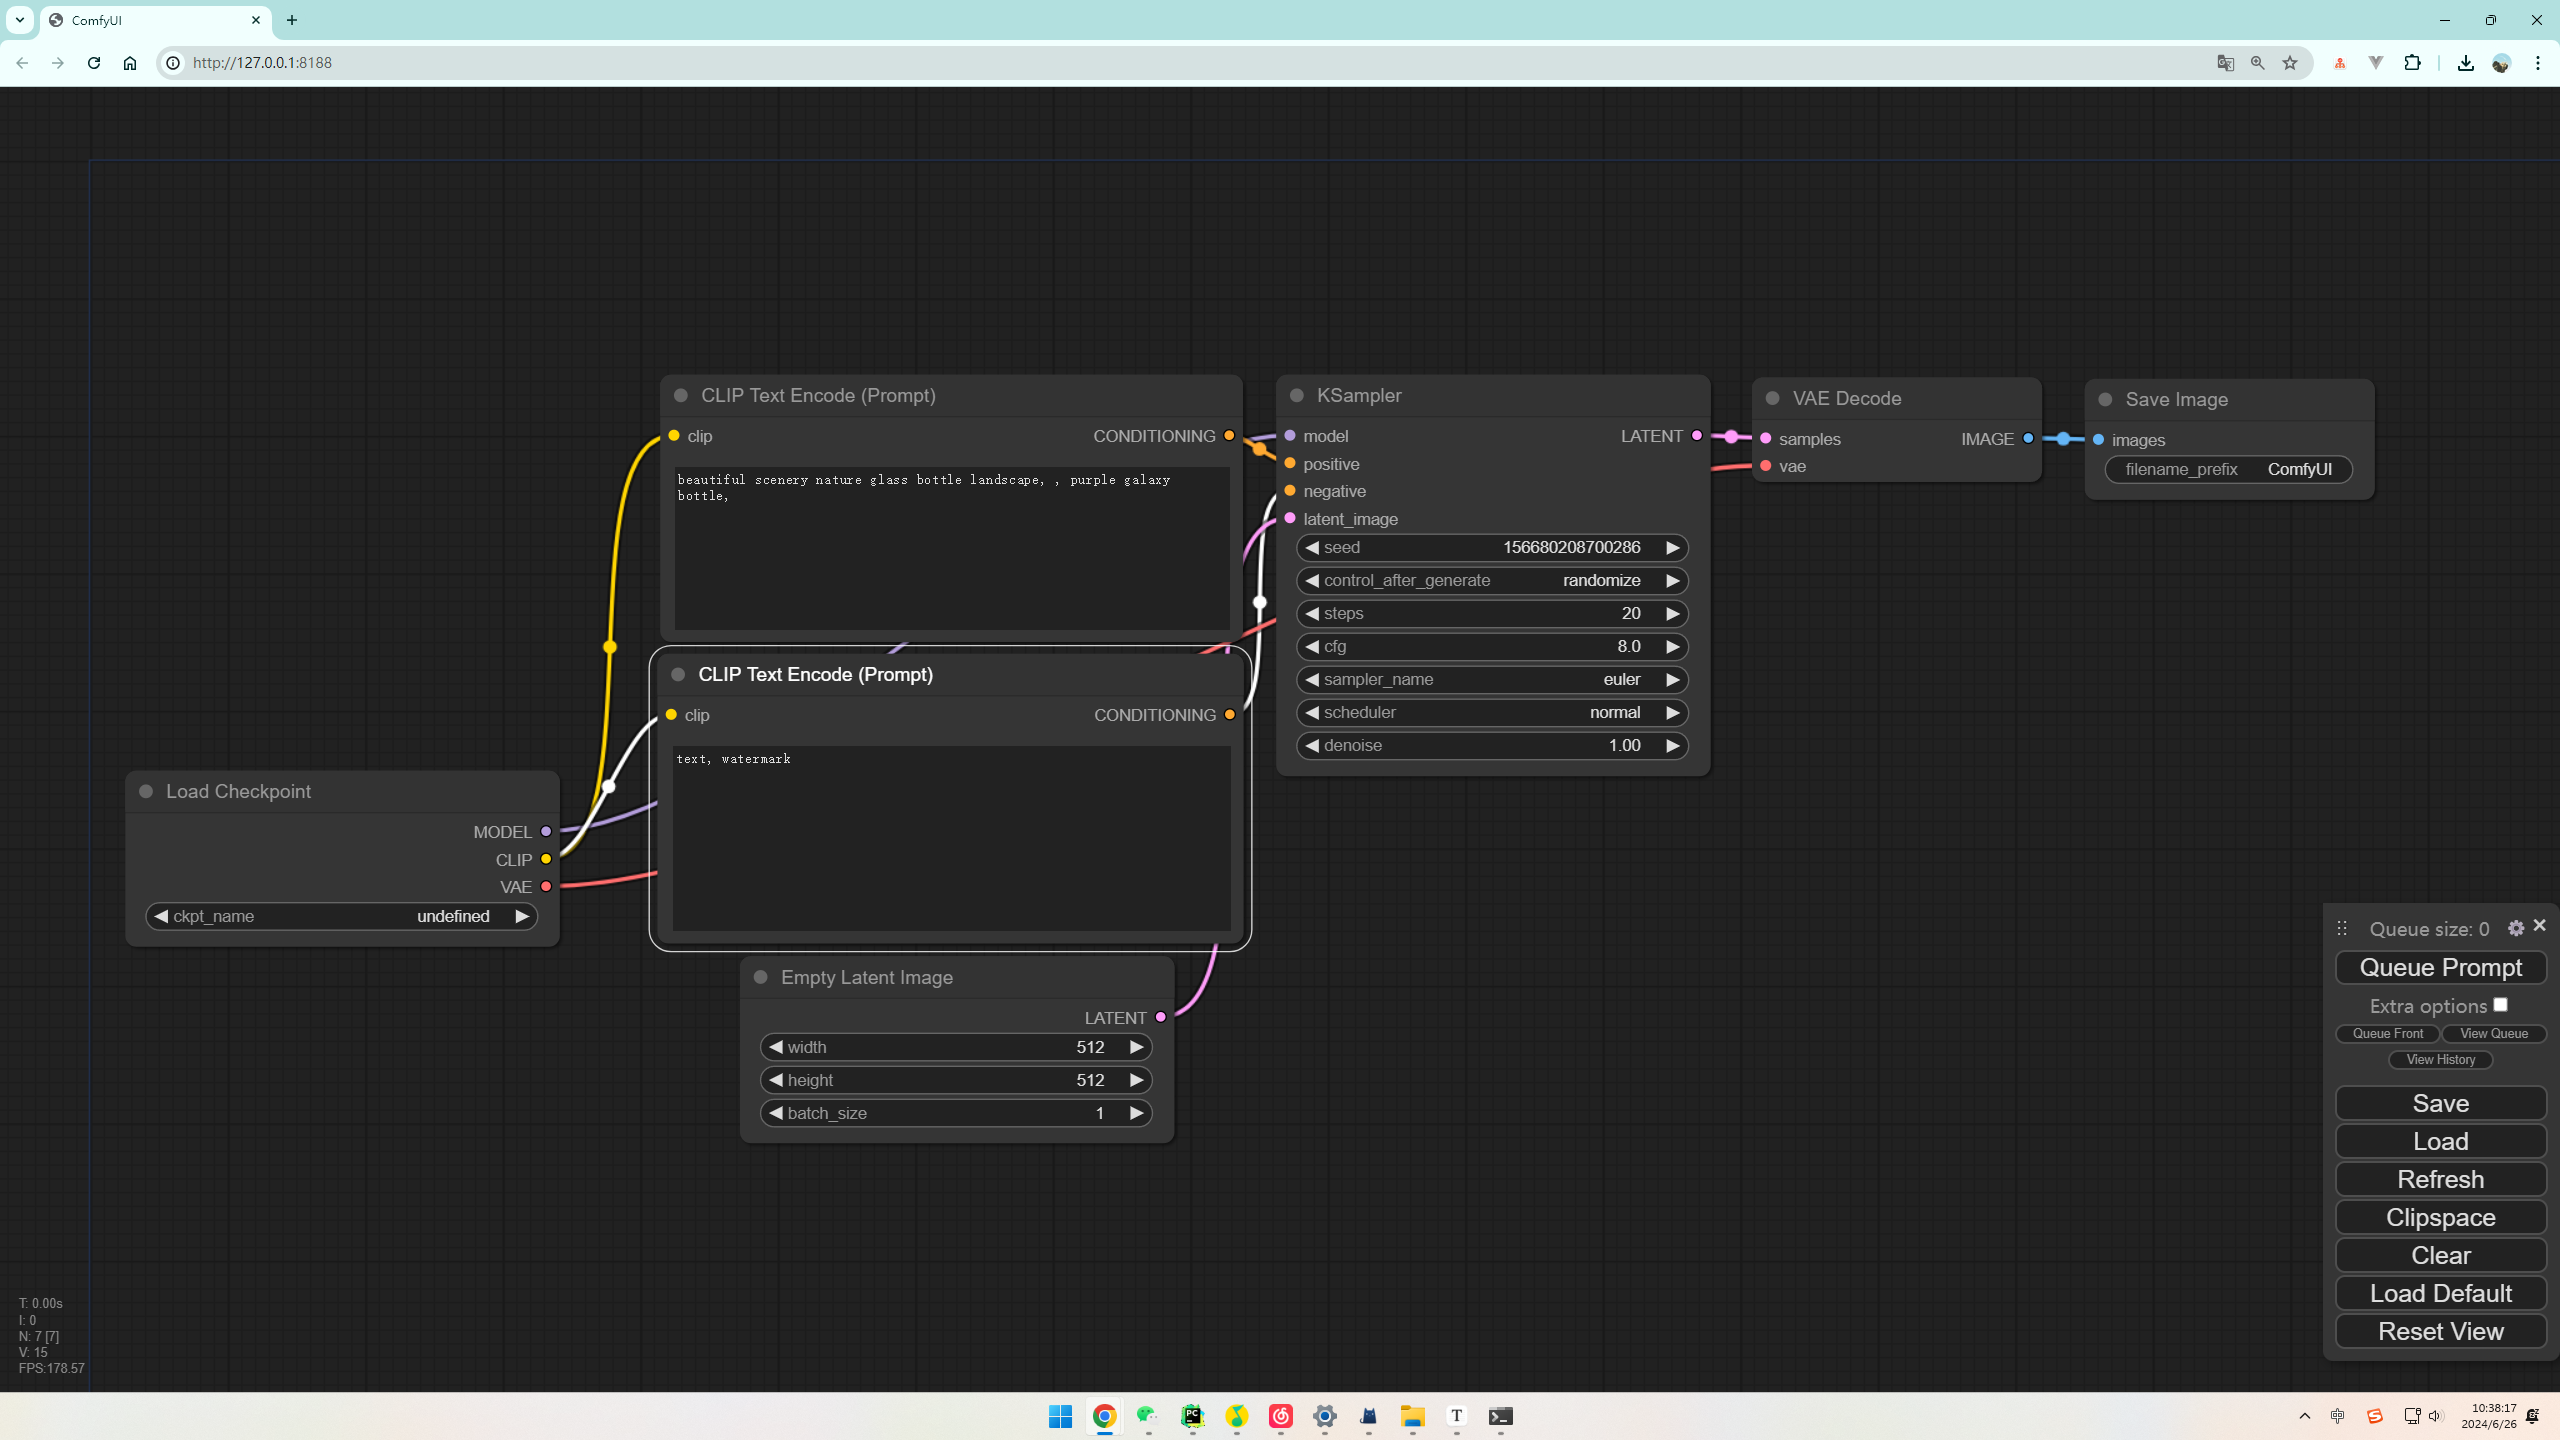Click the IMAGE output socket on VAE Decode
This screenshot has width=2560, height=1440.
click(x=2028, y=438)
